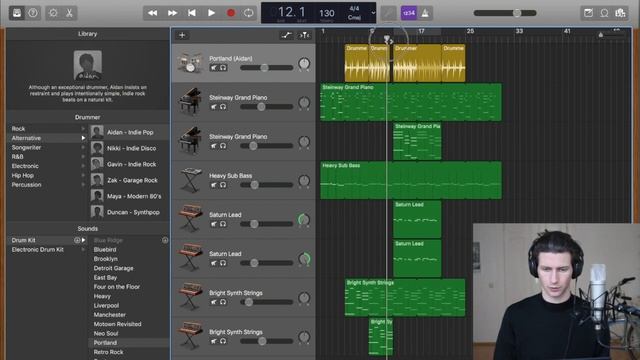Viewport: 640px width, 360px height.
Task: Solo the Portland (Aidan) drummer track
Action: 223,68
